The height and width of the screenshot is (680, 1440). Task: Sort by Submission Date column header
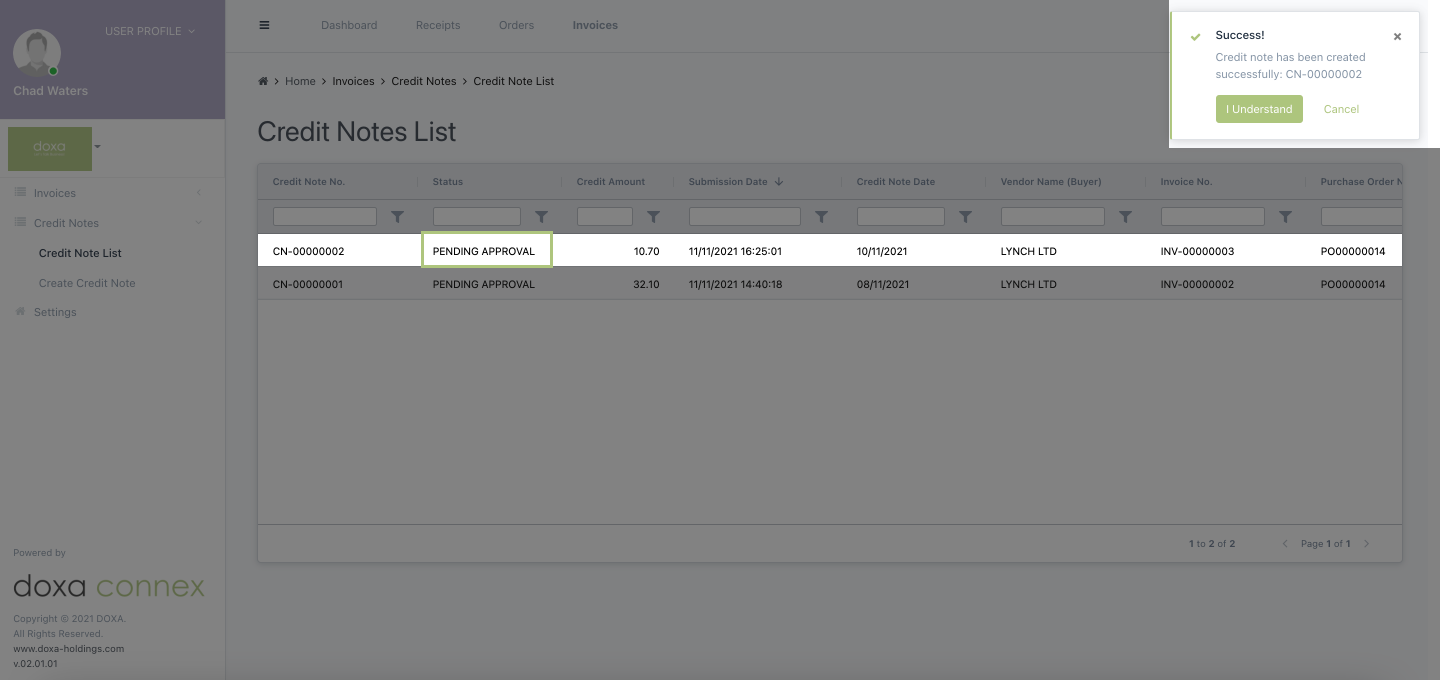coord(728,182)
